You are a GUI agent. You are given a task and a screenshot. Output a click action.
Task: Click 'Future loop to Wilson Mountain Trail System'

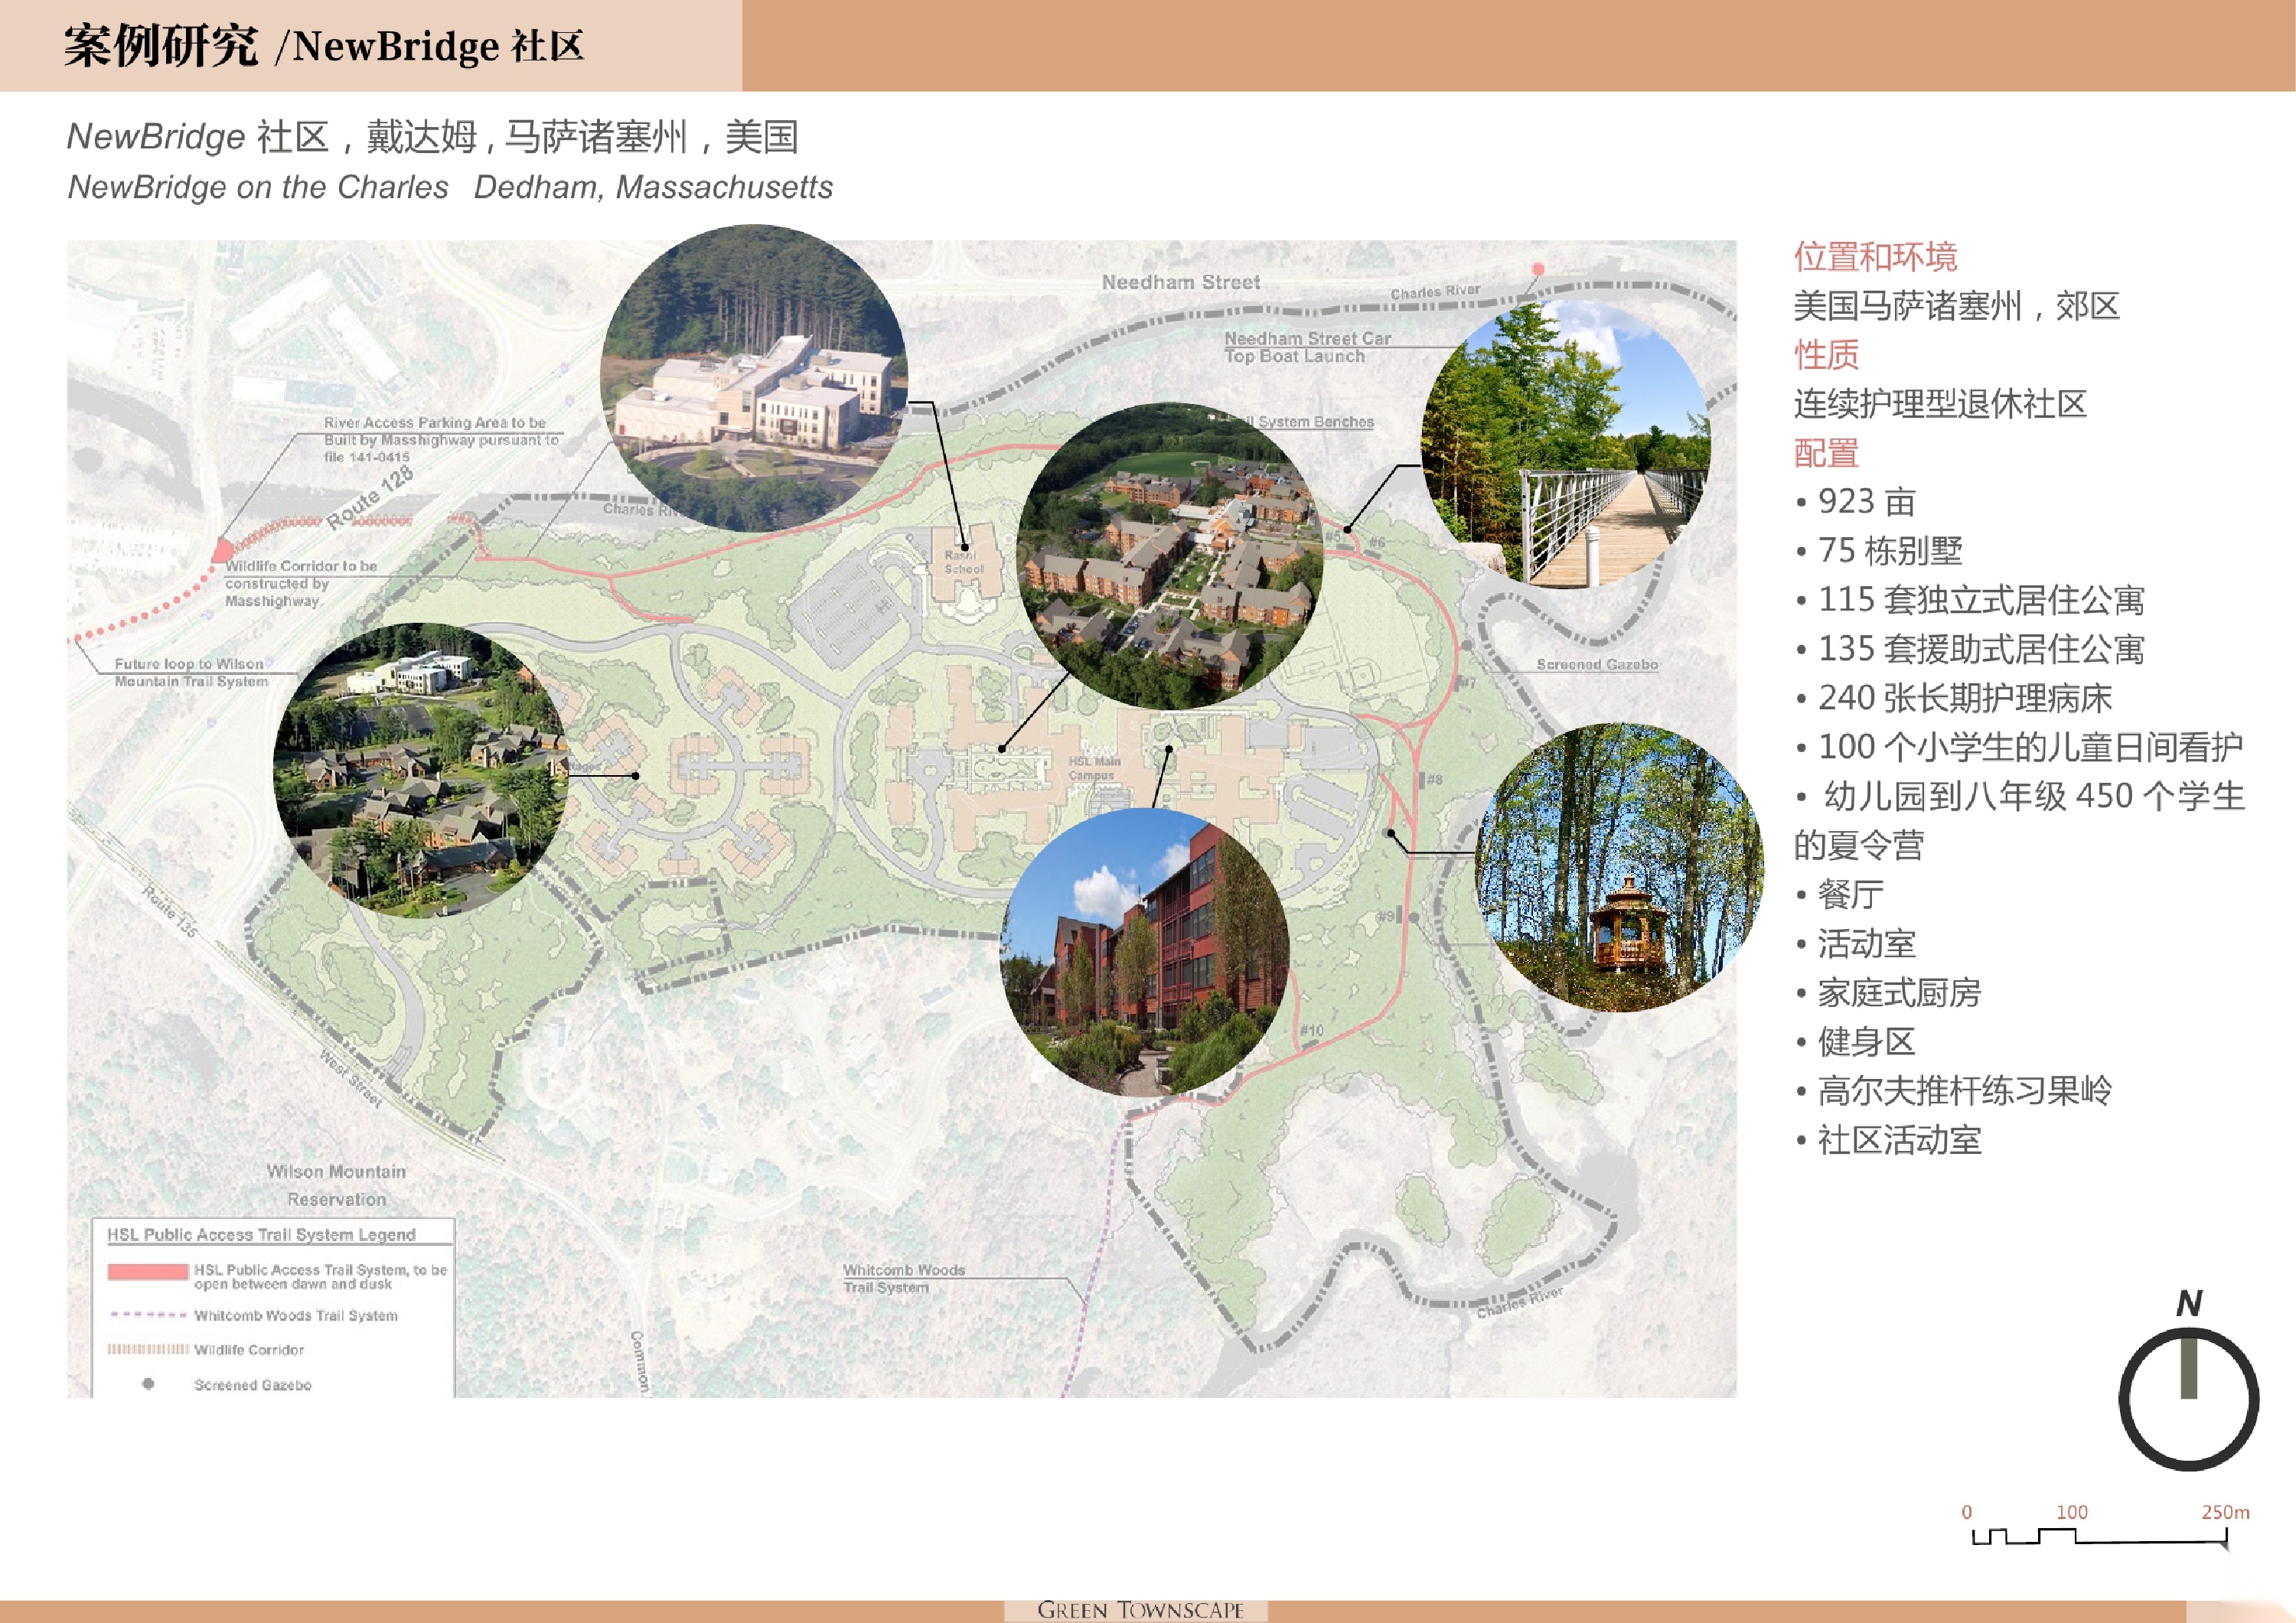[191, 672]
